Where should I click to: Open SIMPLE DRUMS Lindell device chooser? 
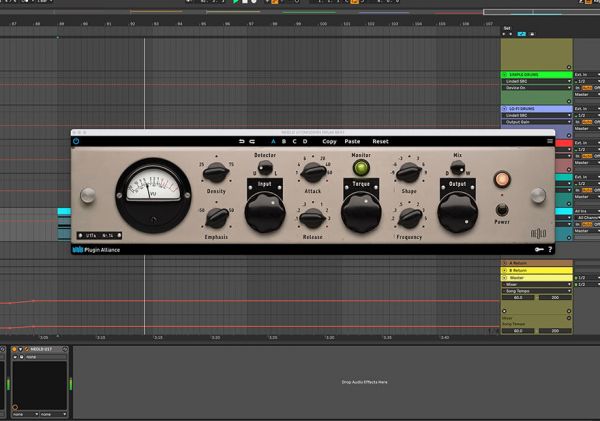(537, 81)
